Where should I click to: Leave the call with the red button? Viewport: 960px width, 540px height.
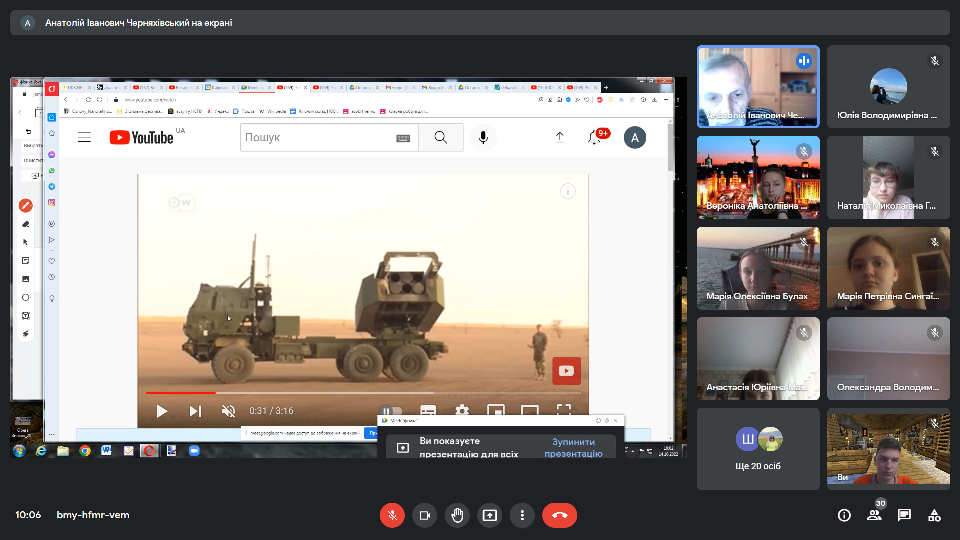559,515
